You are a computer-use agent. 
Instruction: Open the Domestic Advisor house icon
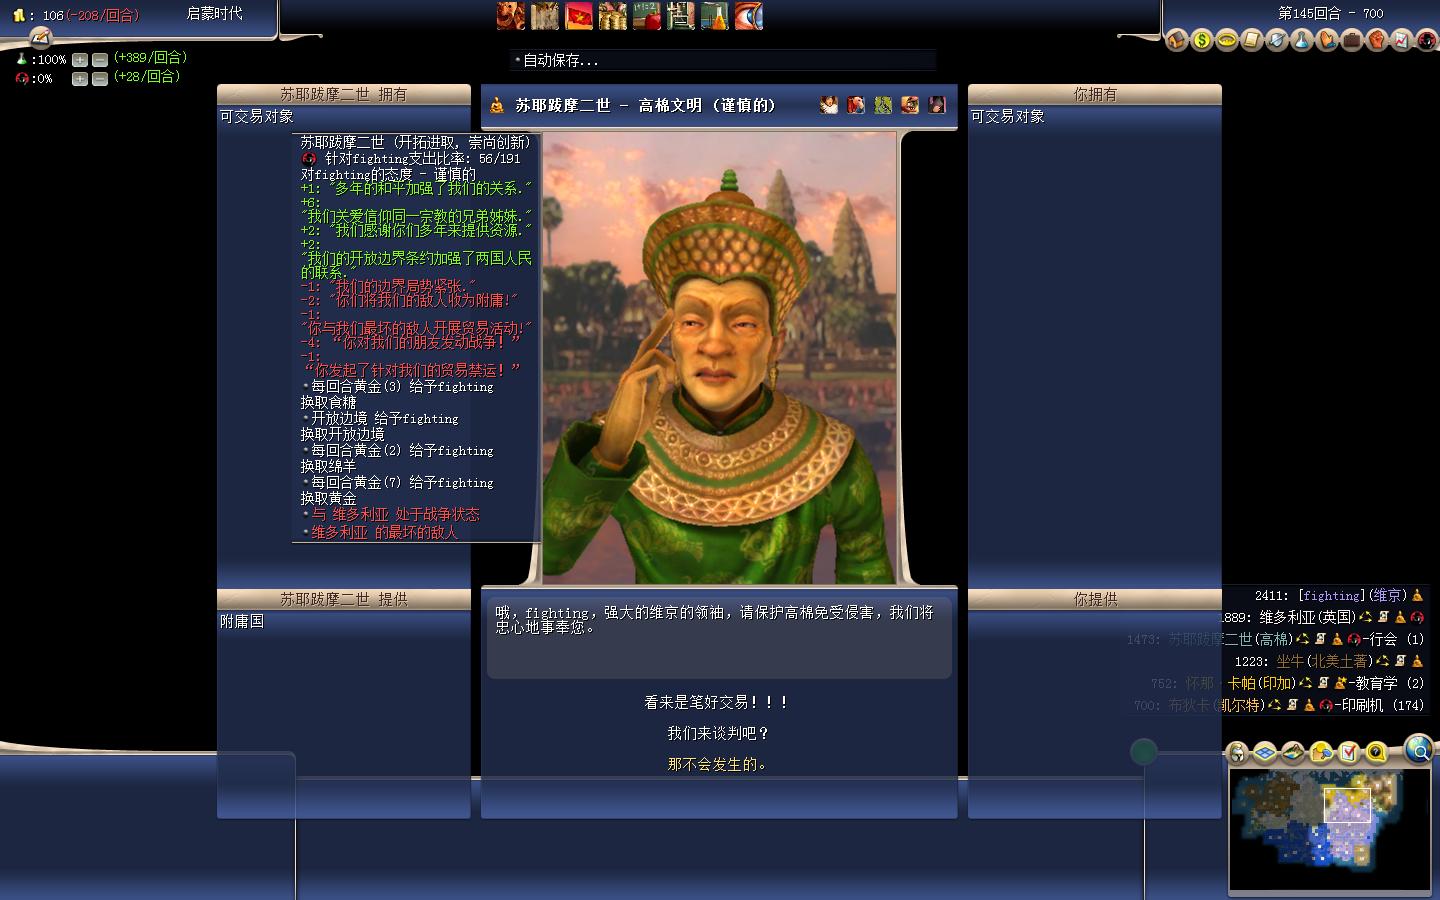coord(1177,40)
